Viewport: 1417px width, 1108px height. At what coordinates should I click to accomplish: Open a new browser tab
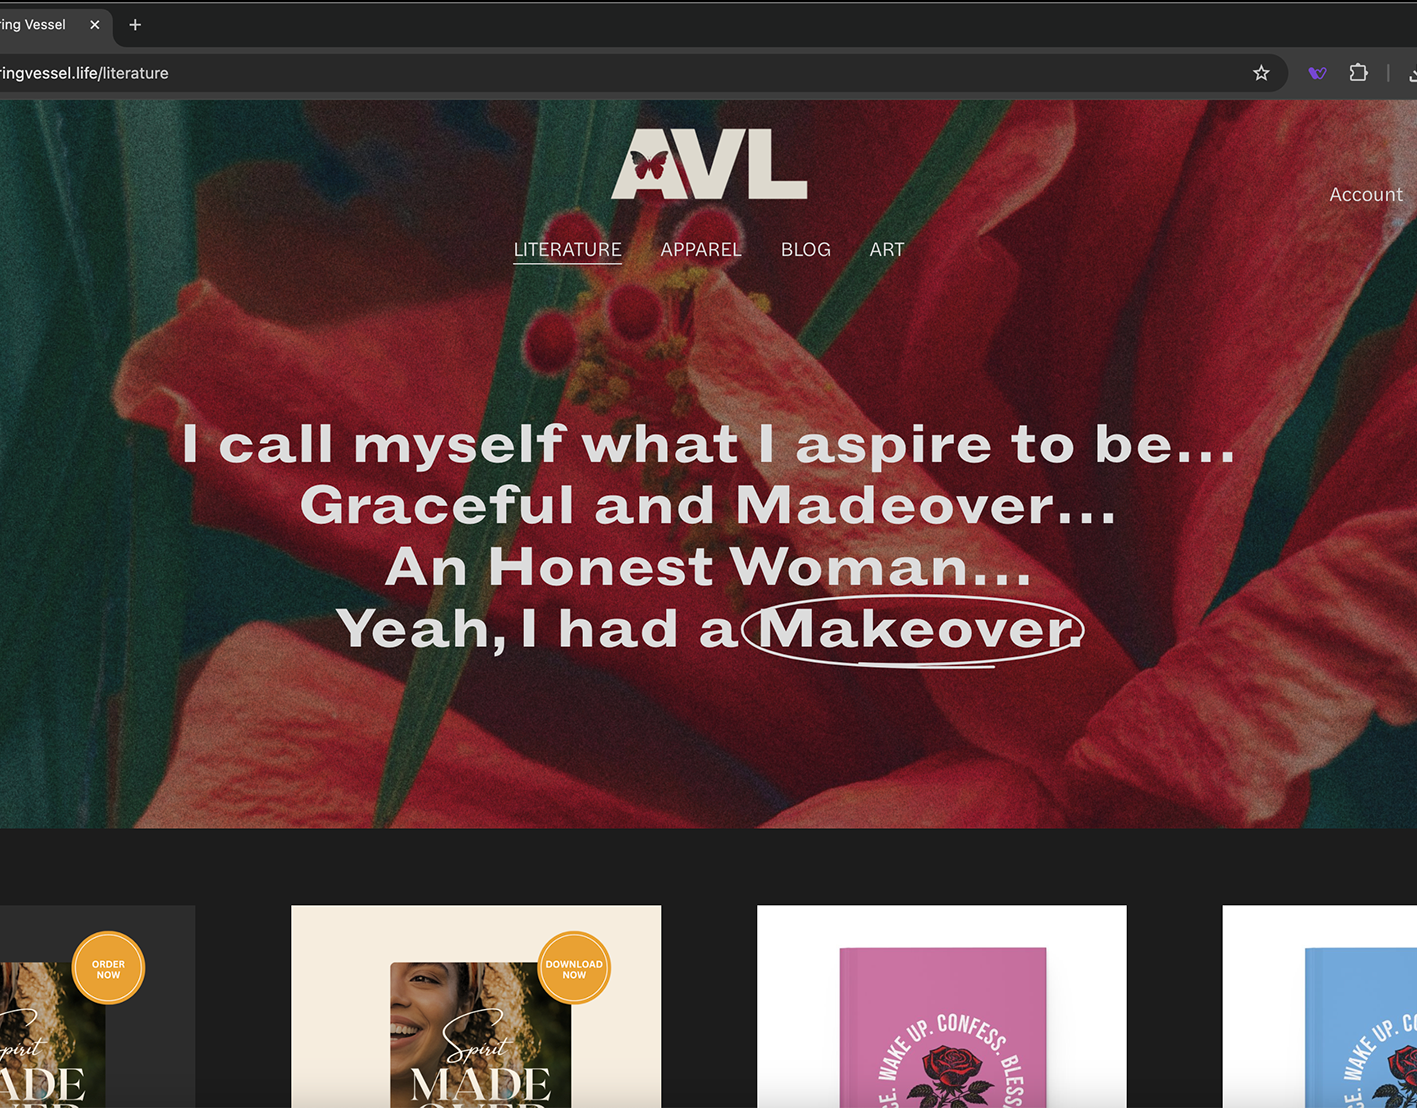click(x=135, y=25)
